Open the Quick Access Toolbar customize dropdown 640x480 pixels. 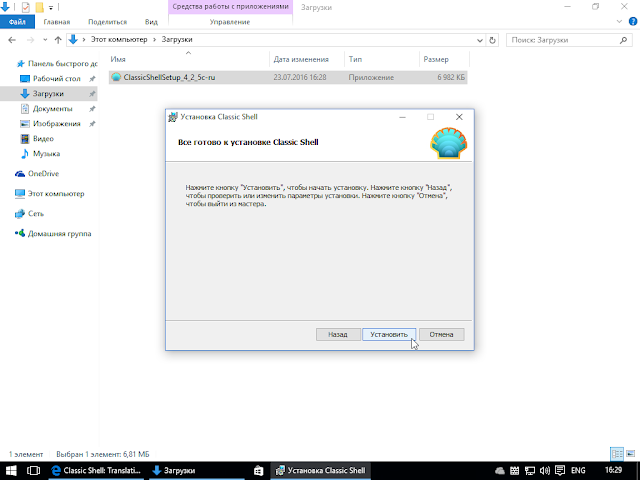tap(51, 7)
